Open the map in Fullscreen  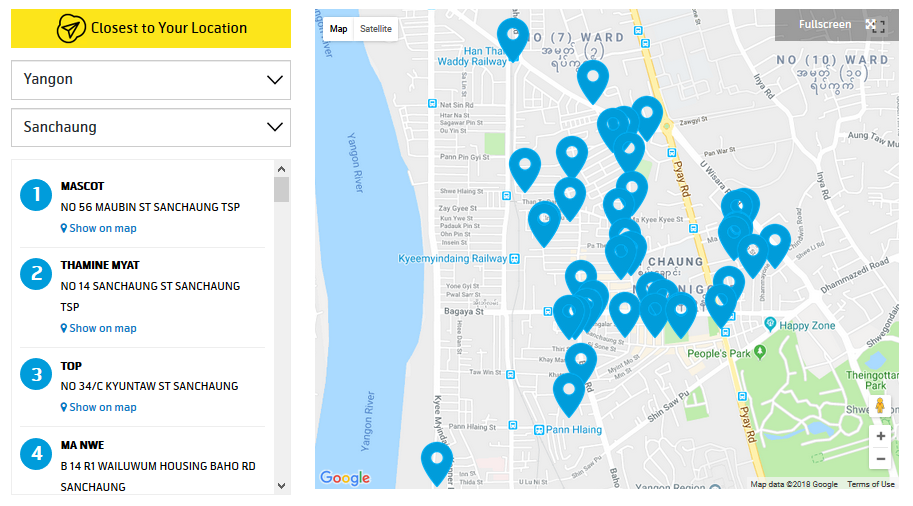click(x=836, y=24)
